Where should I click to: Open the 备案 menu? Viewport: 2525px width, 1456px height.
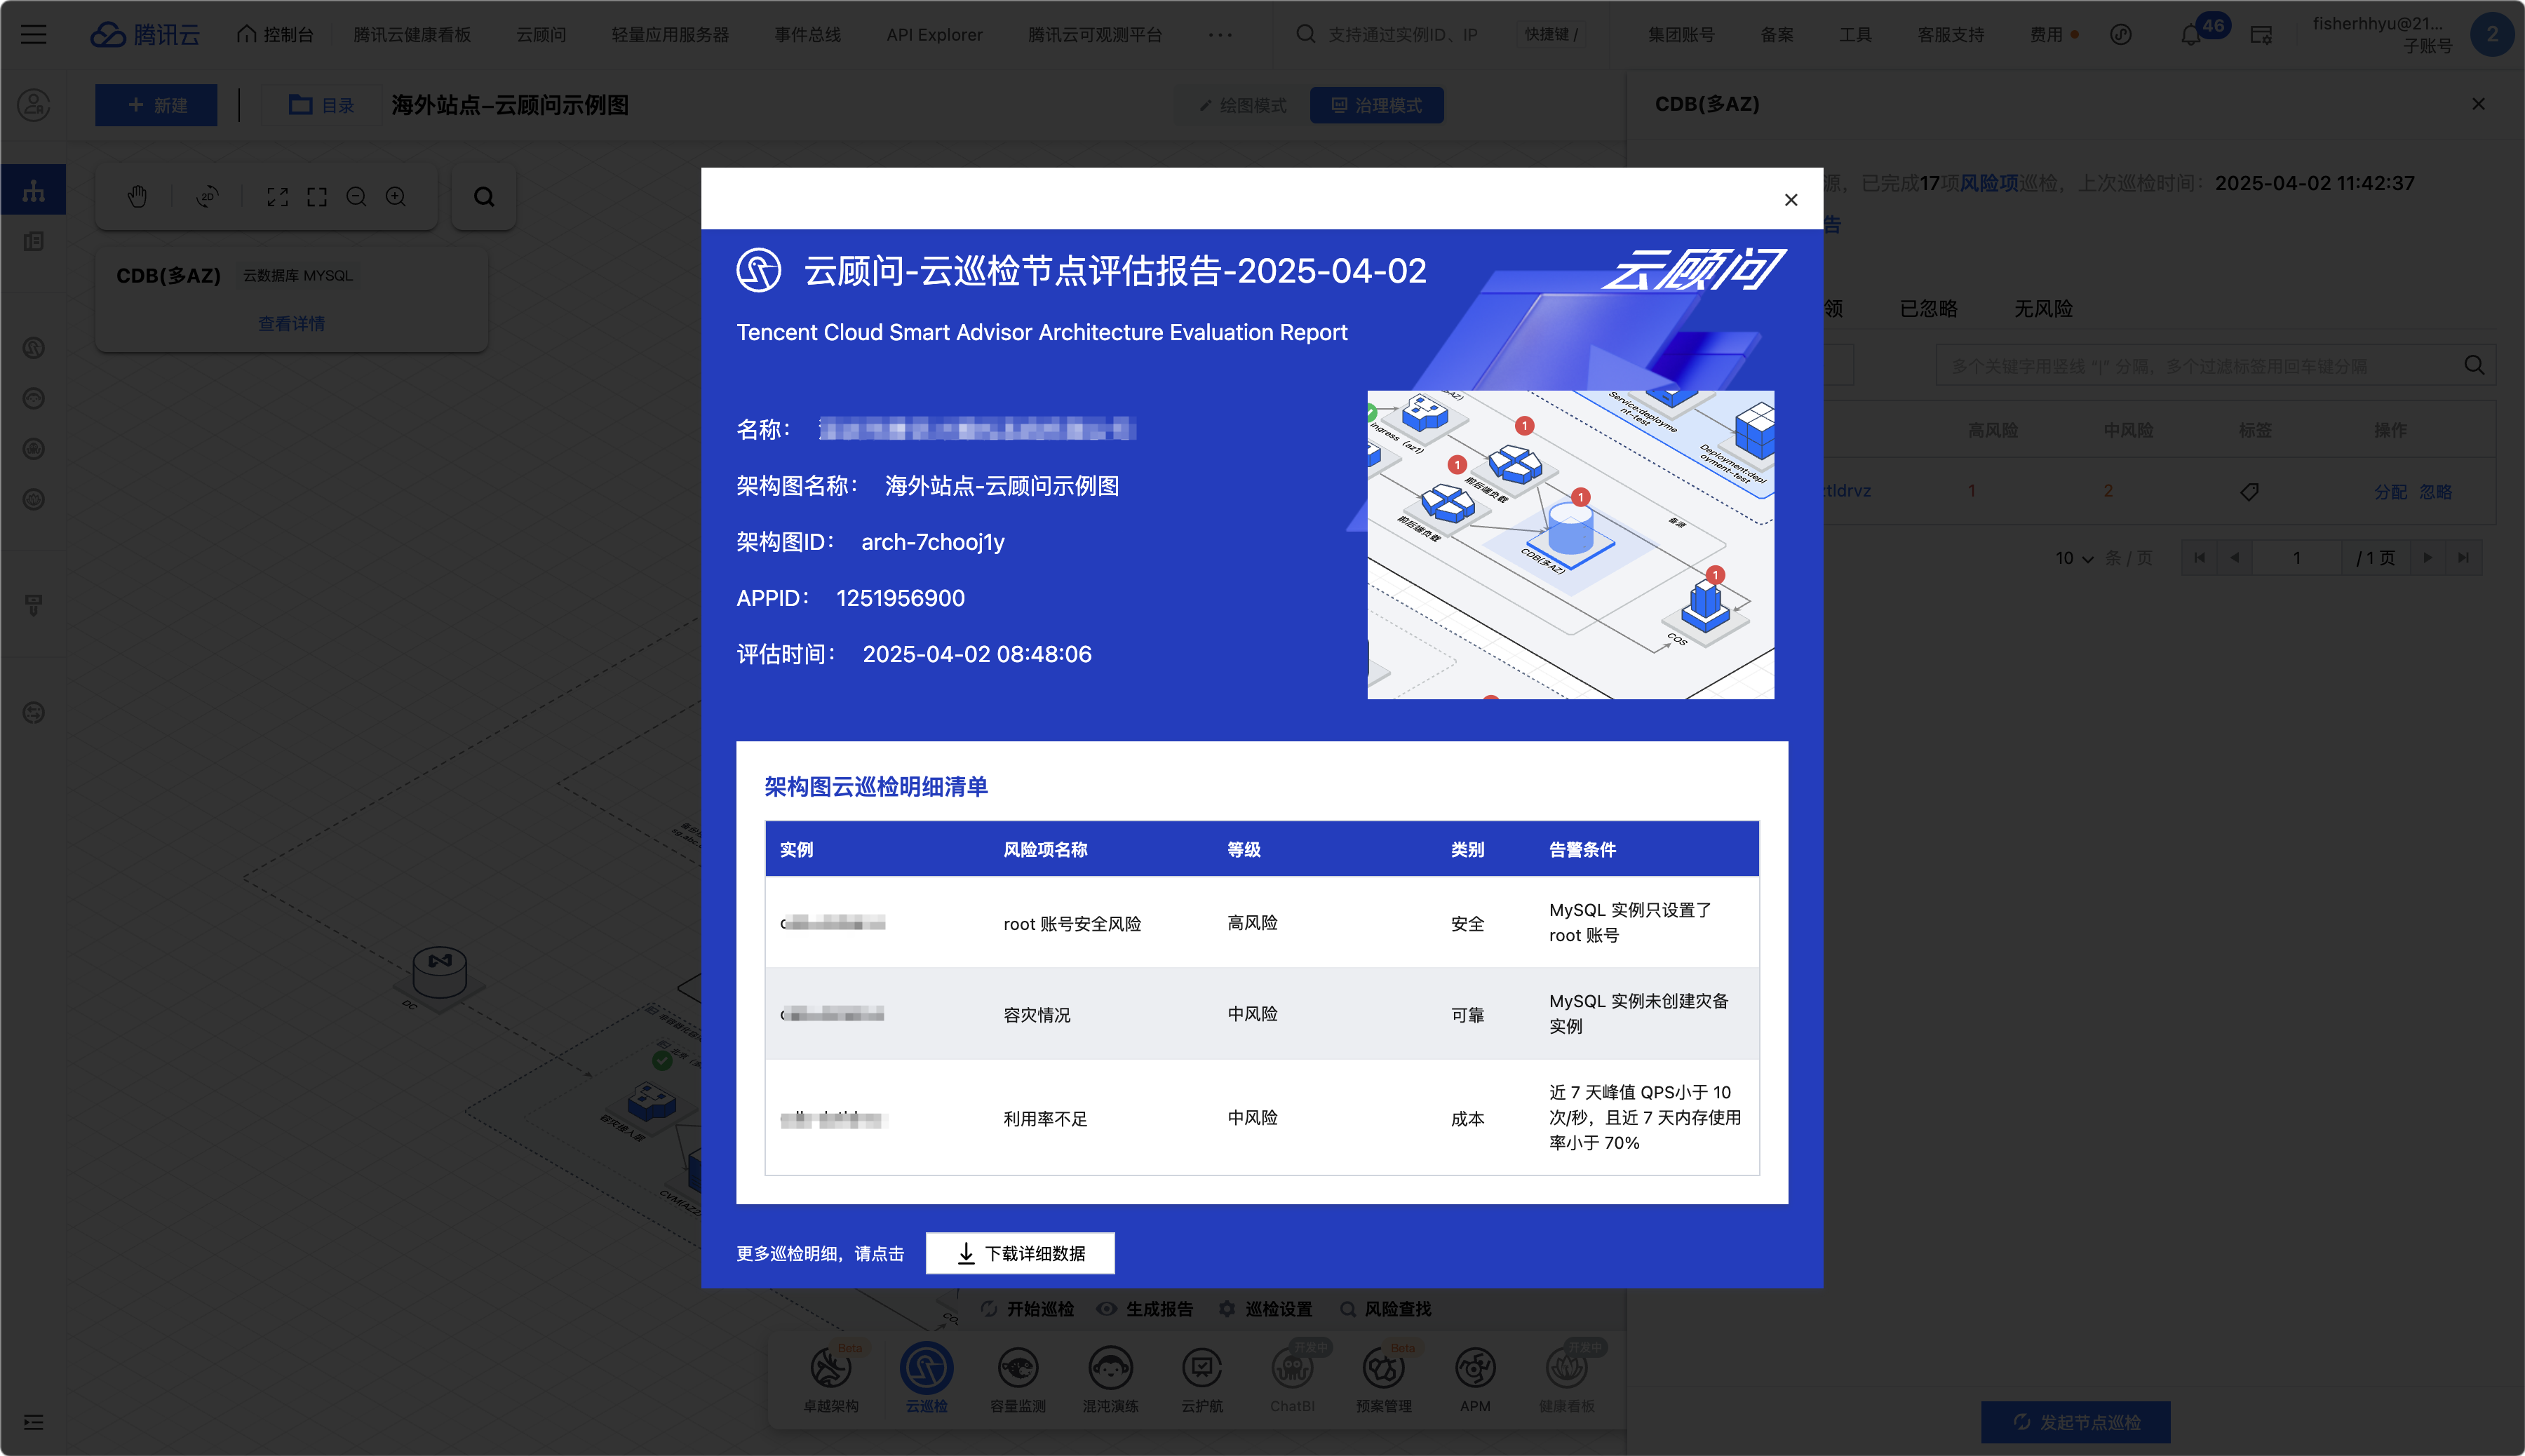click(x=1776, y=34)
